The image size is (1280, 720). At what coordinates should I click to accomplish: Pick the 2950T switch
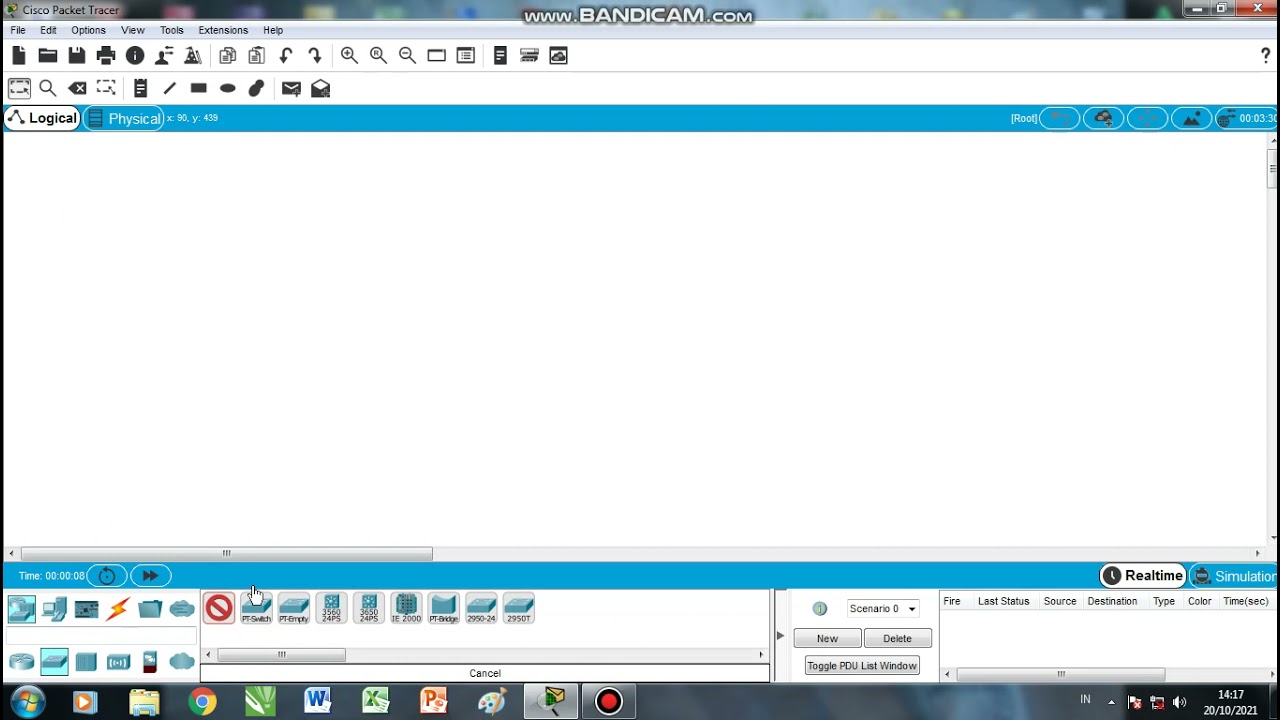coord(518,608)
